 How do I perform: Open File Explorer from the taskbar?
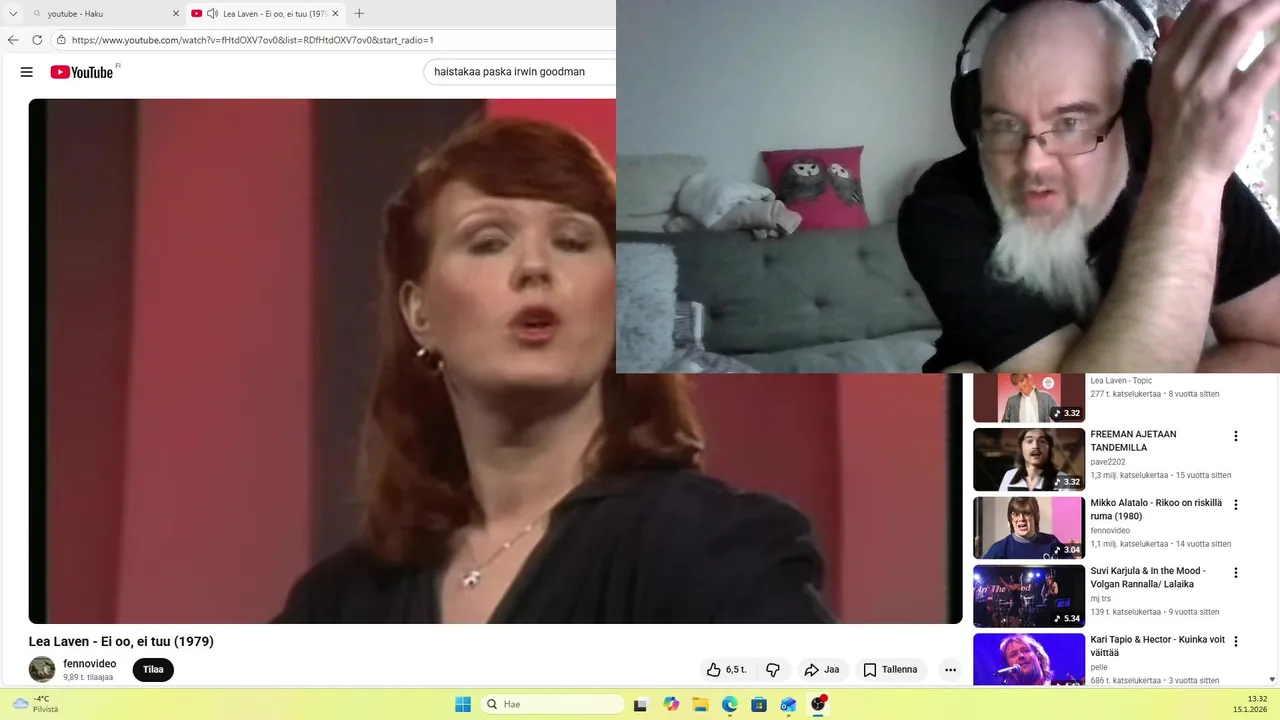pyautogui.click(x=700, y=704)
